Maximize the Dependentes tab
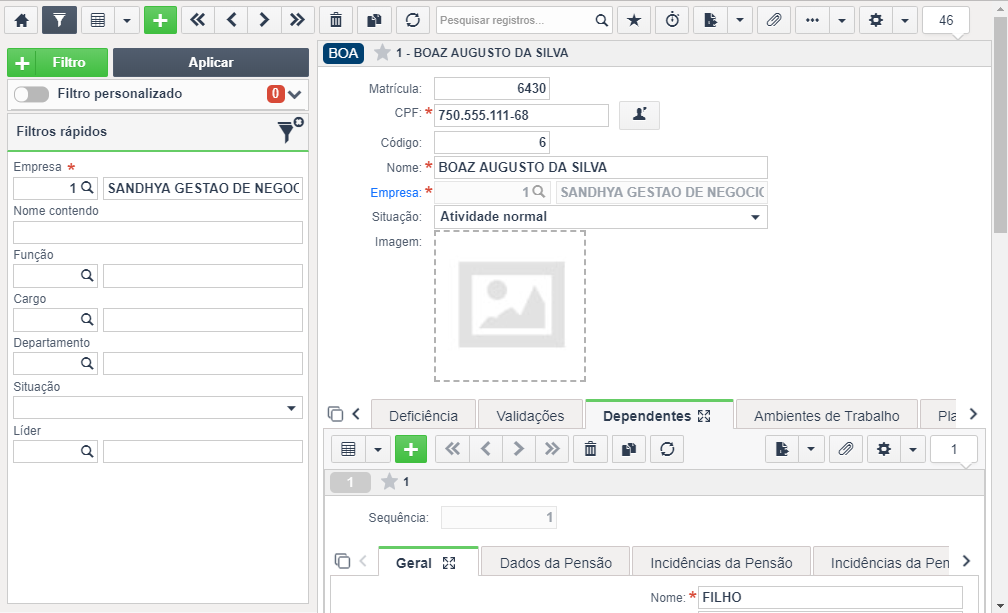The height and width of the screenshot is (613, 1008). tap(705, 416)
